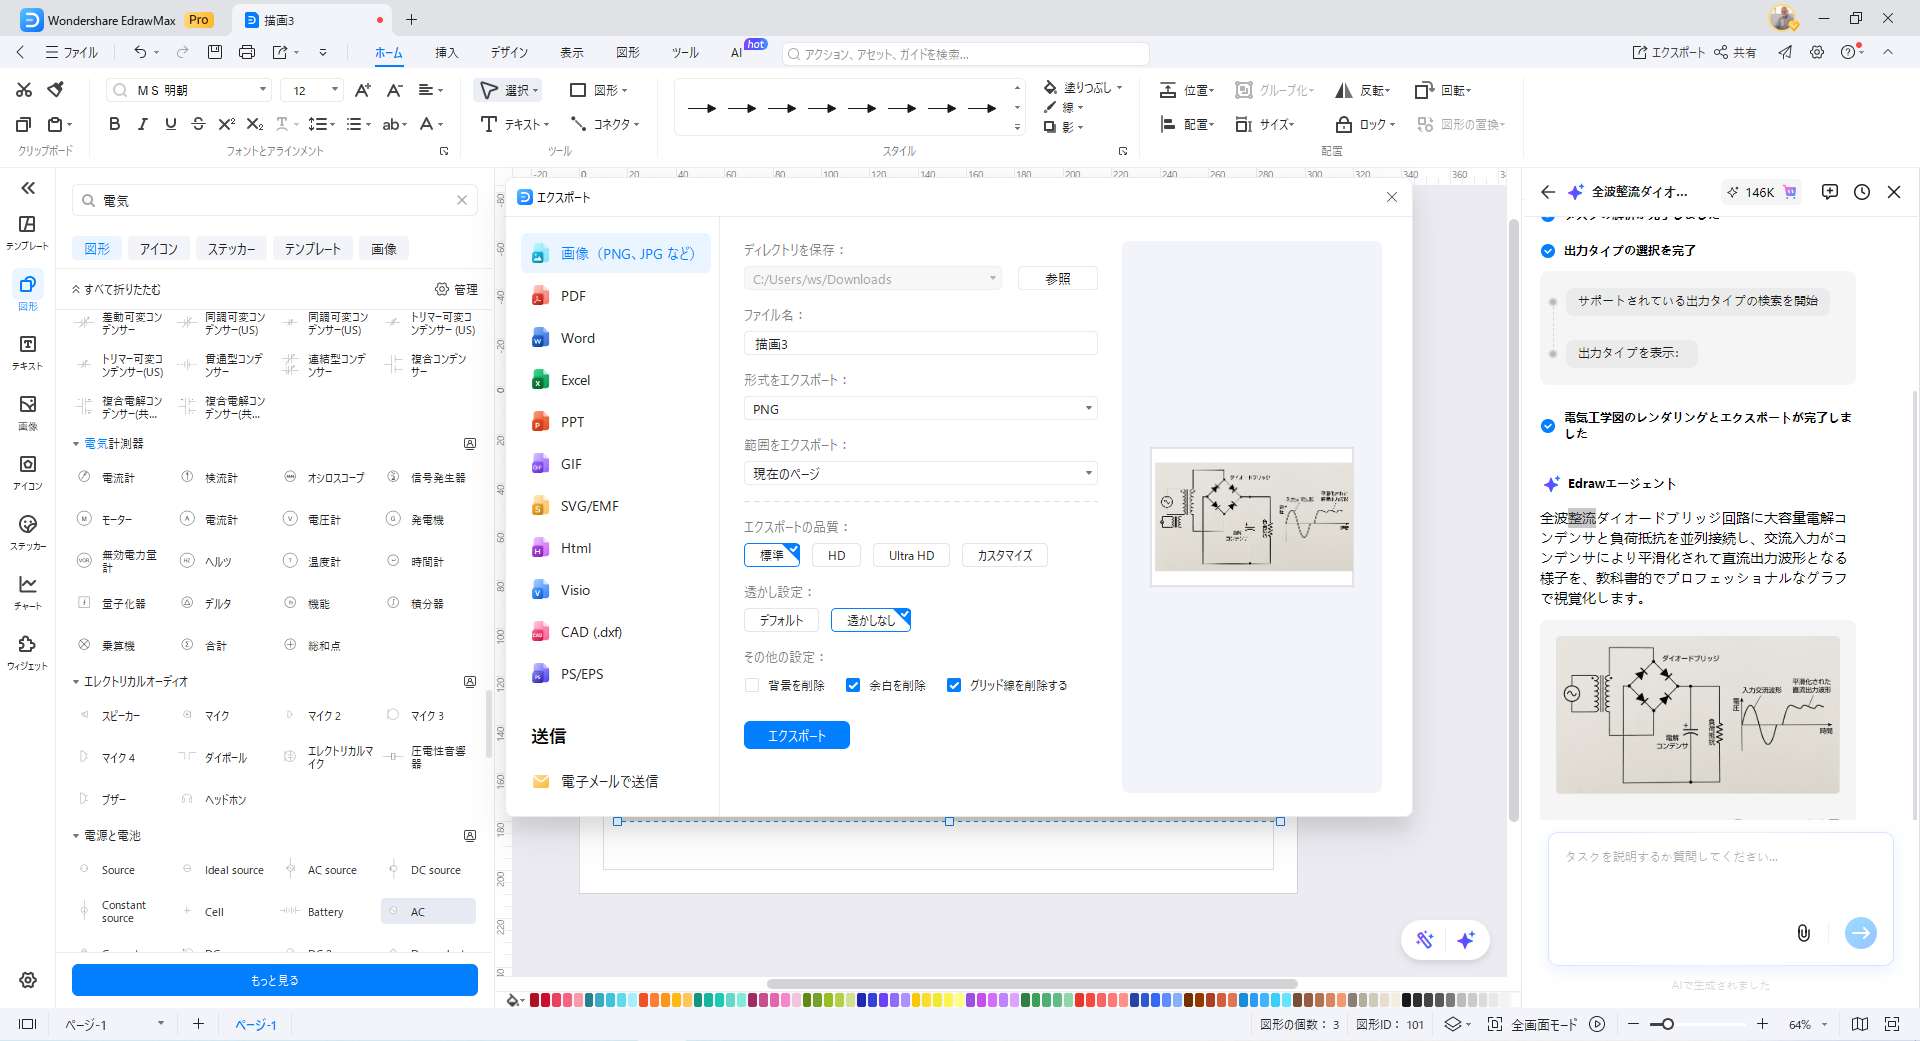
Task: Enable 背景を削除 option
Action: click(751, 685)
